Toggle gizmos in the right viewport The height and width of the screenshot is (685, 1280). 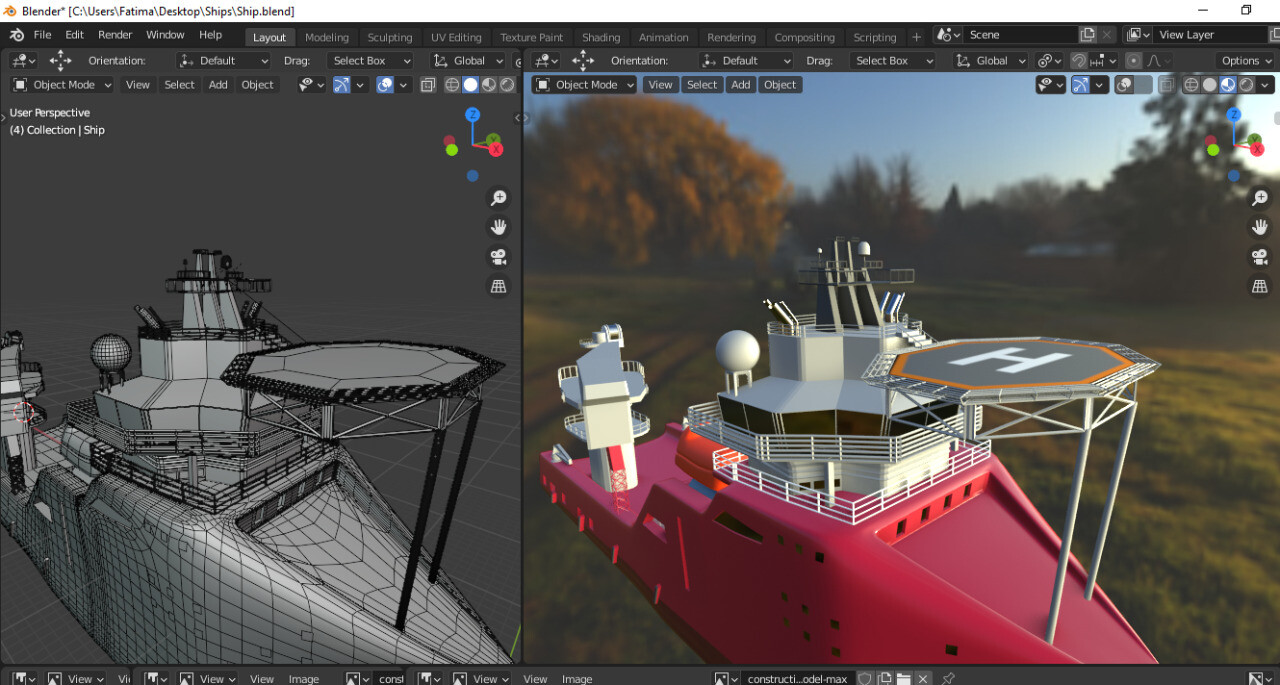pyautogui.click(x=1080, y=85)
